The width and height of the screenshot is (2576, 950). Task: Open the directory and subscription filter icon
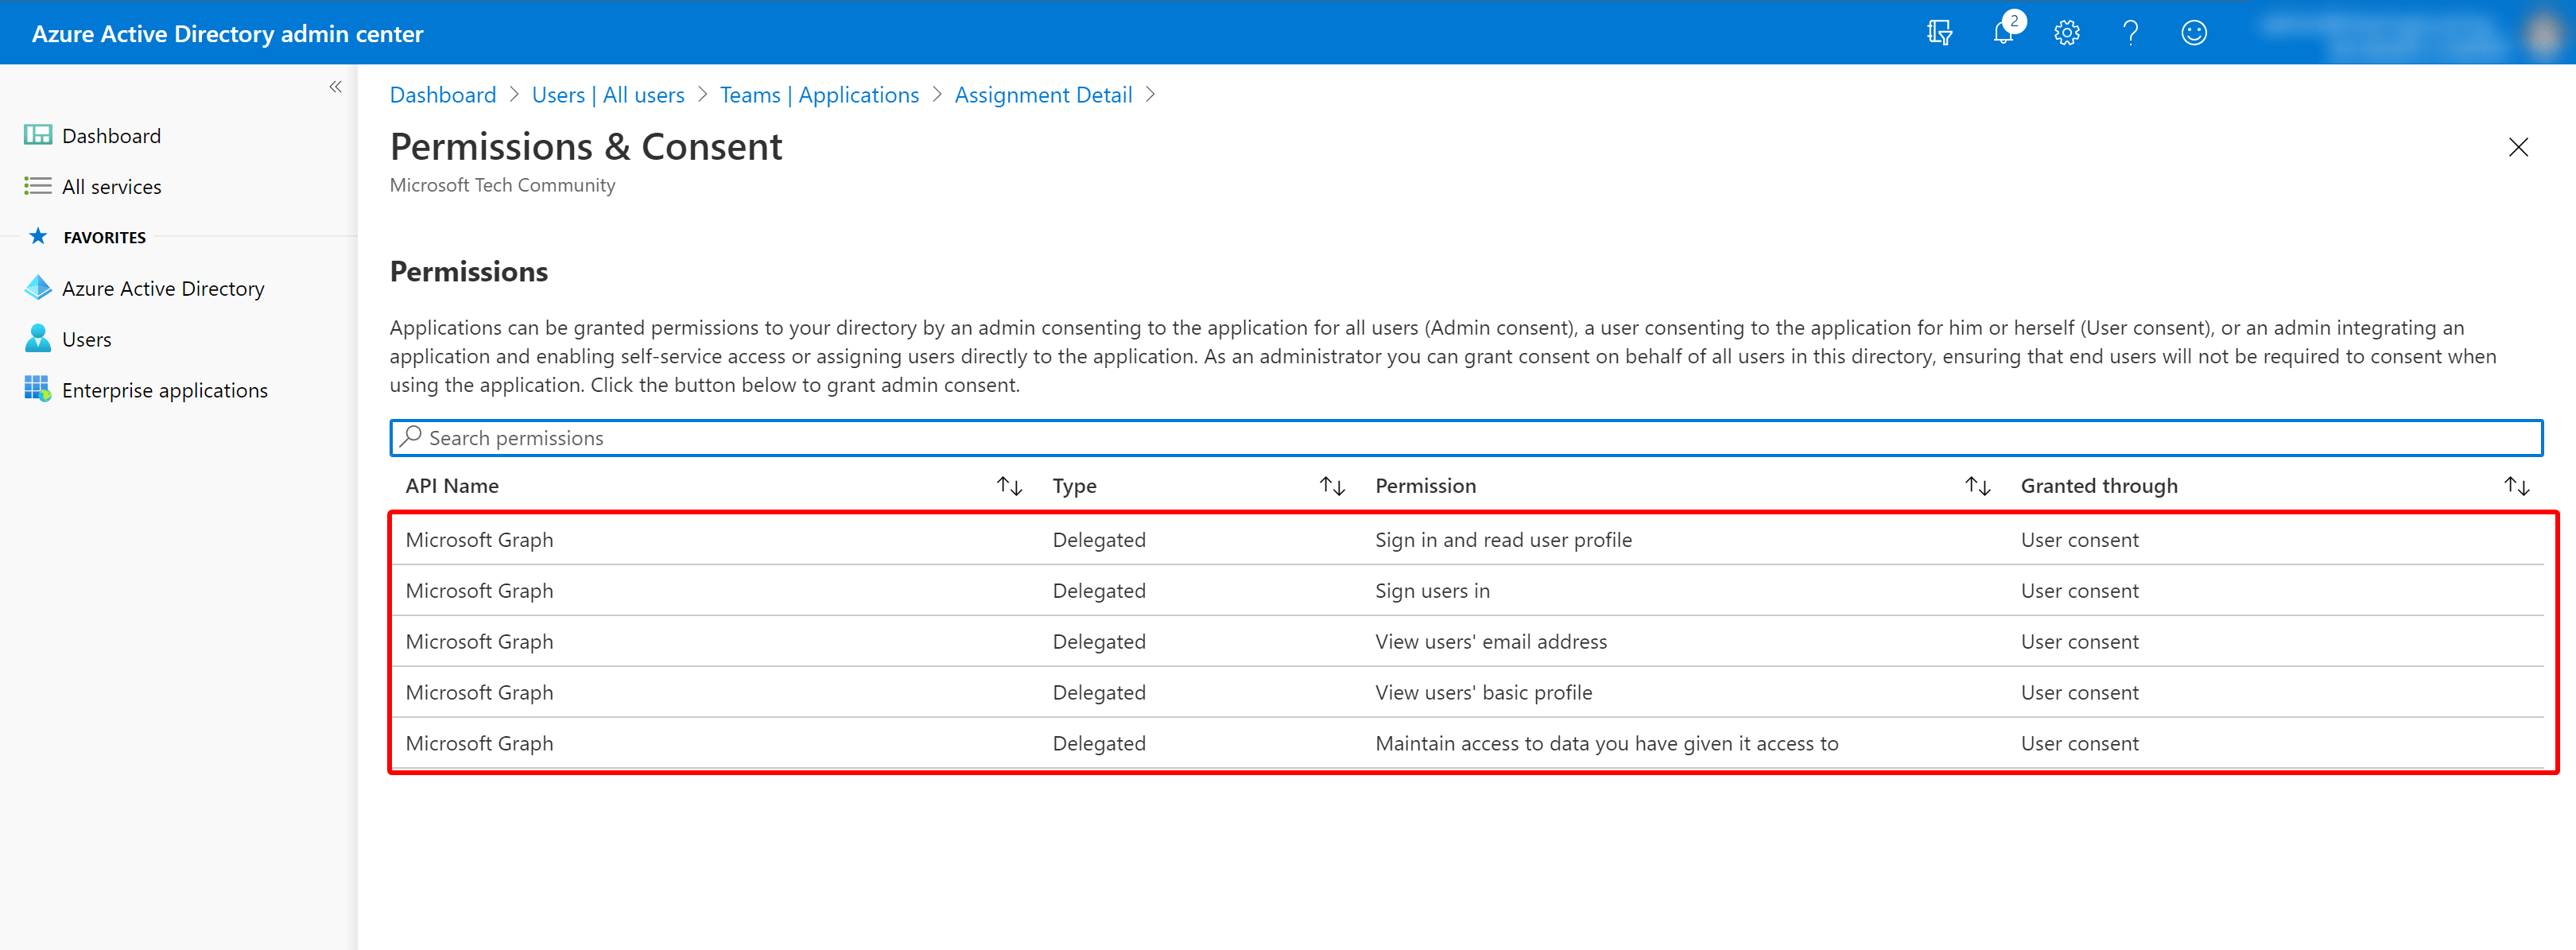coord(1939,33)
